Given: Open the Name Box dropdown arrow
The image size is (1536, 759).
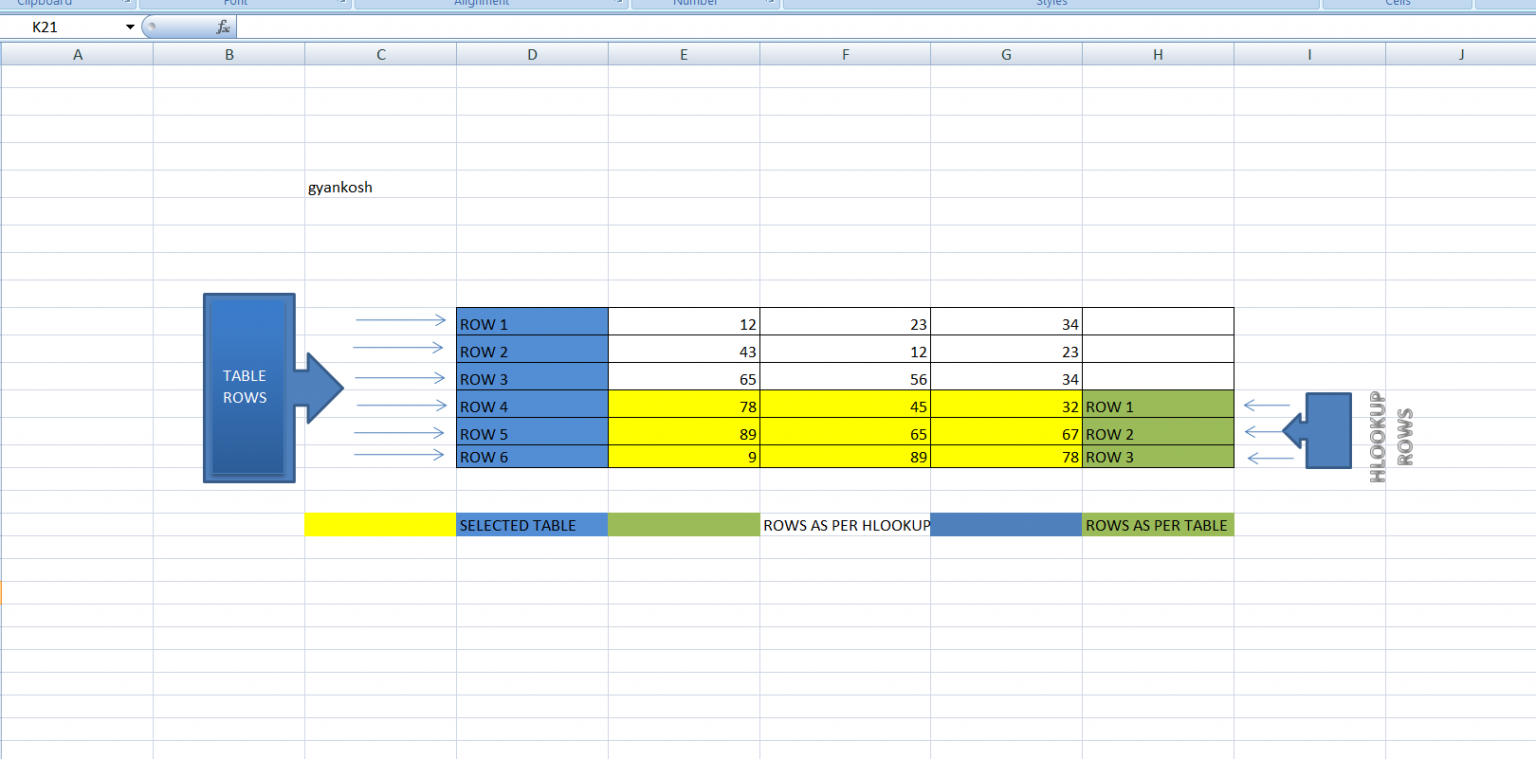Looking at the screenshot, I should 129,26.
